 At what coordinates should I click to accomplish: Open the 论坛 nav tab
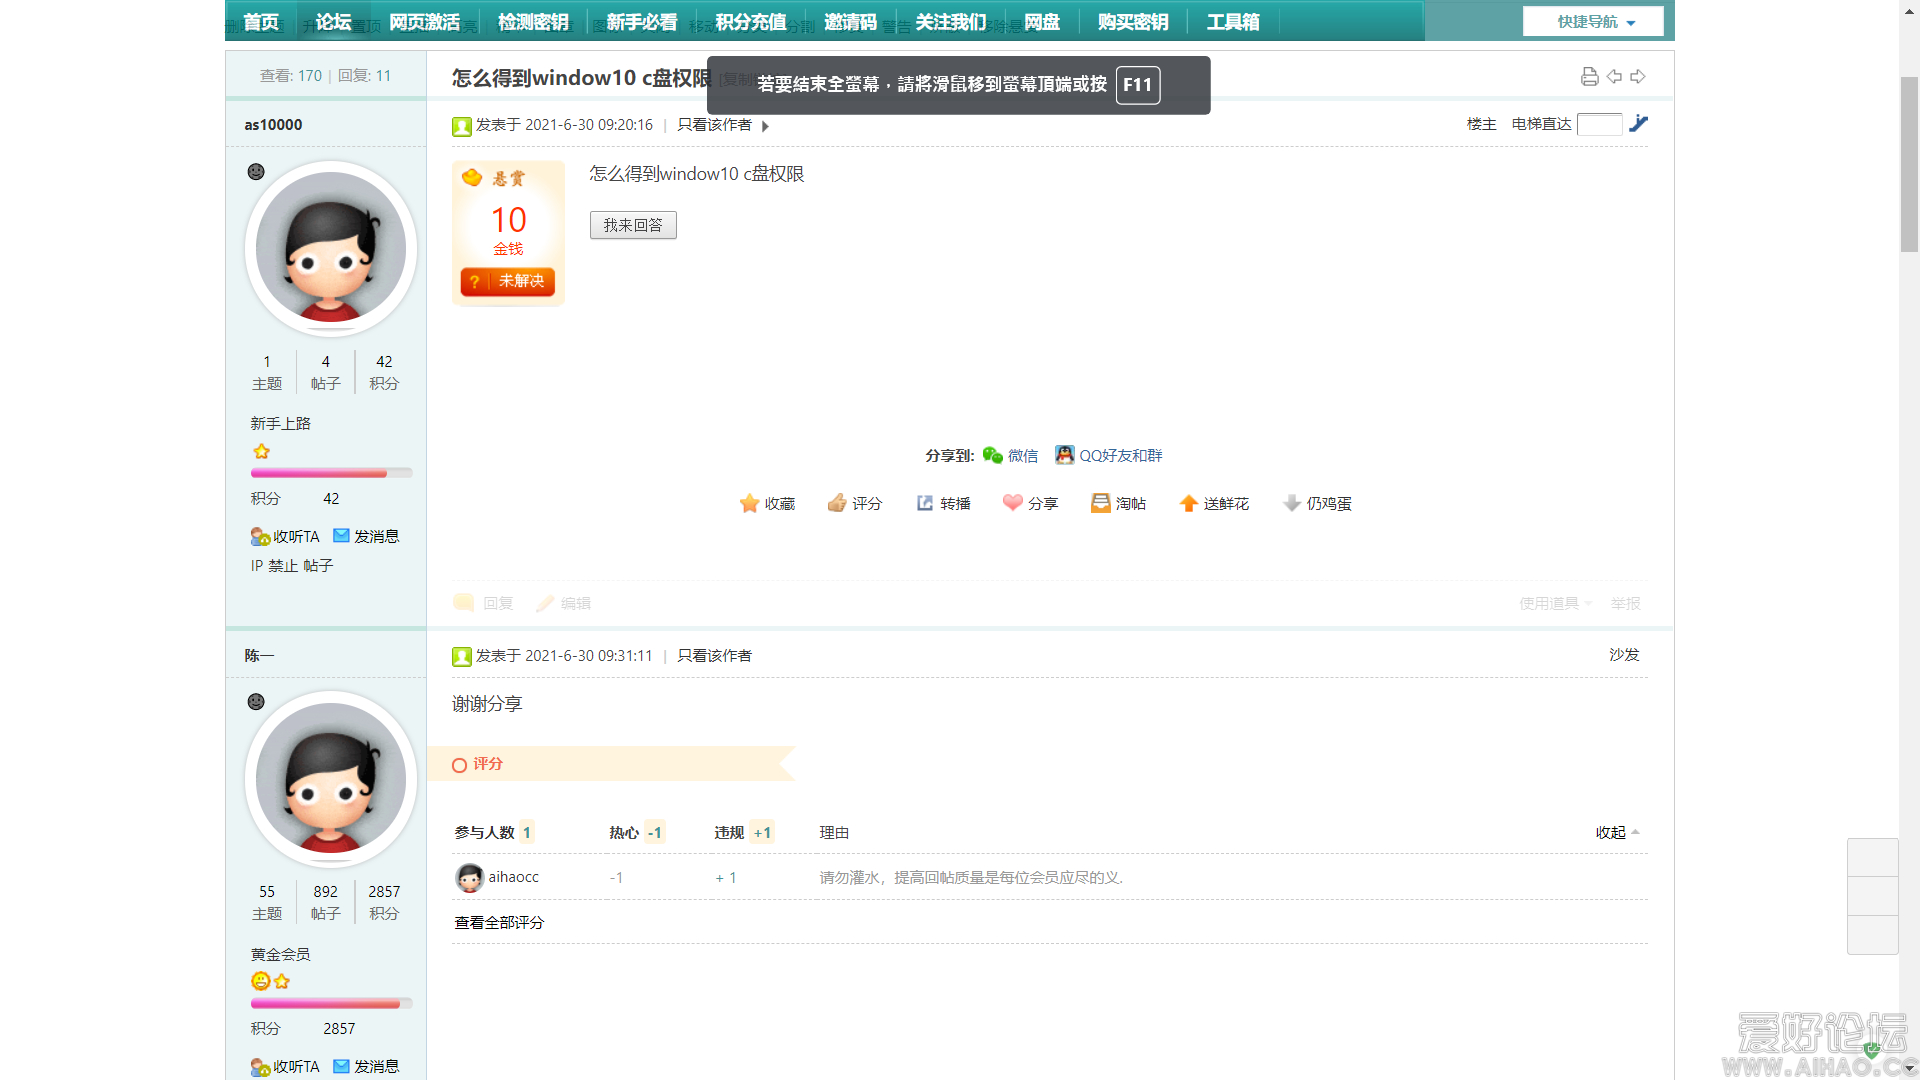[333, 21]
